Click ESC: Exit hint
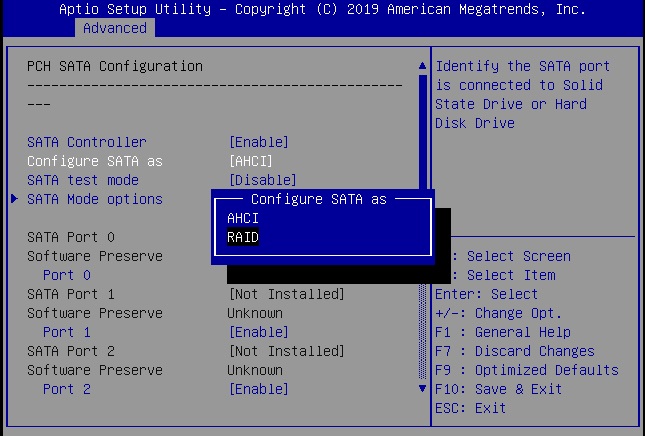The width and height of the screenshot is (645, 436). point(471,408)
